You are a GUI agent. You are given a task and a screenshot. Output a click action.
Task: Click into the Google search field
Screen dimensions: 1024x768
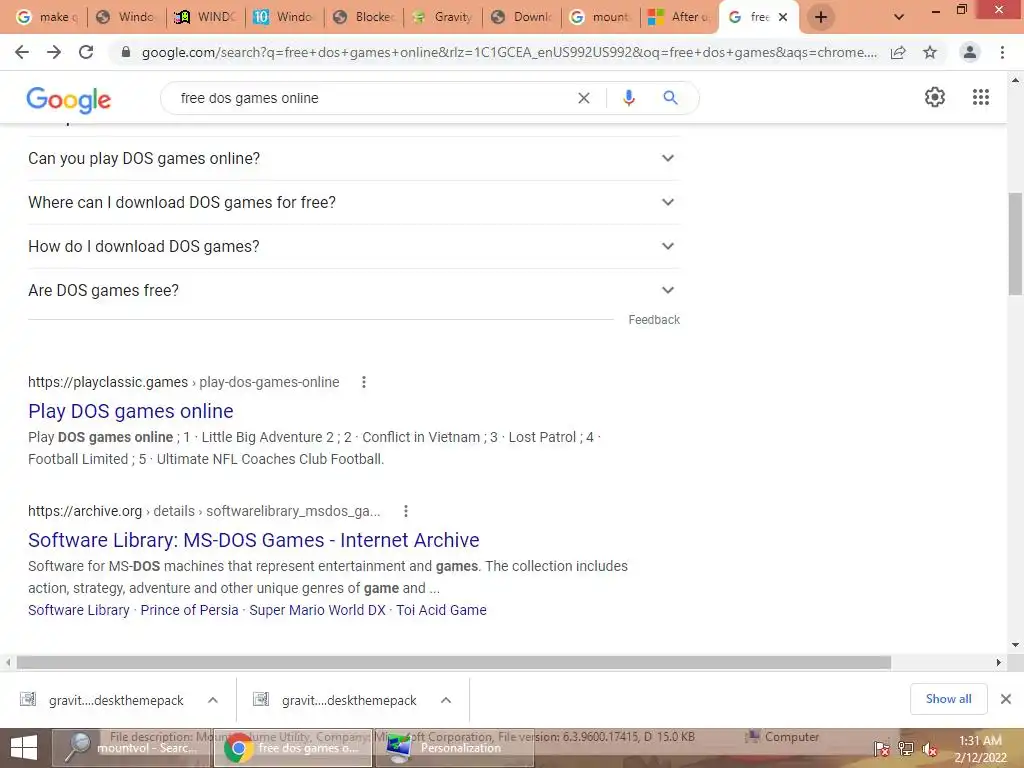[x=372, y=98]
